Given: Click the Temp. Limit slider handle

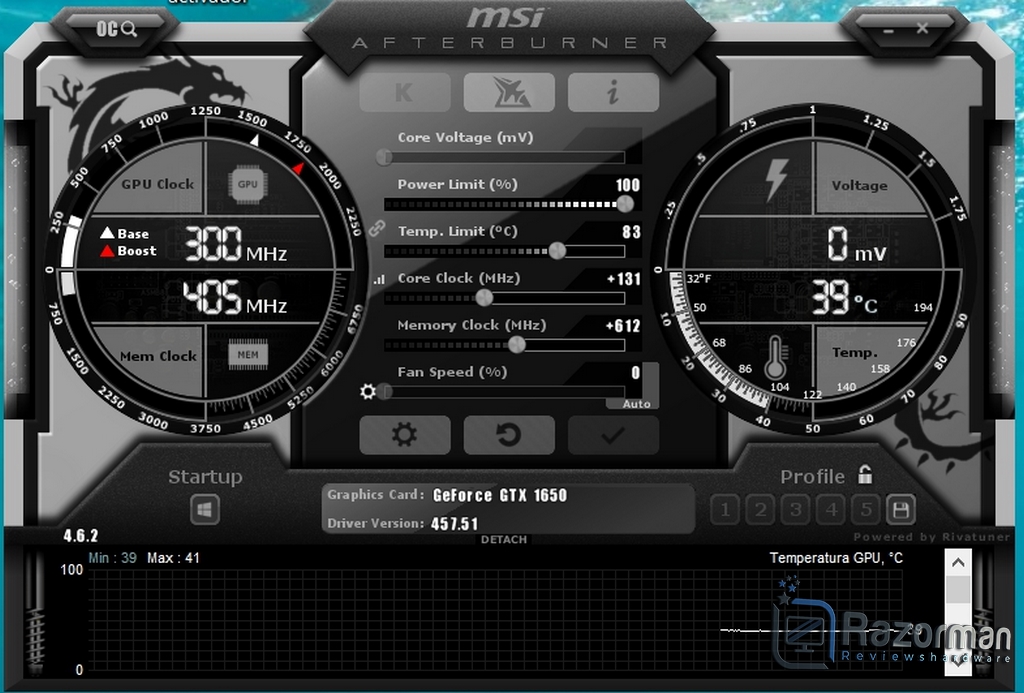Looking at the screenshot, I should coord(557,250).
